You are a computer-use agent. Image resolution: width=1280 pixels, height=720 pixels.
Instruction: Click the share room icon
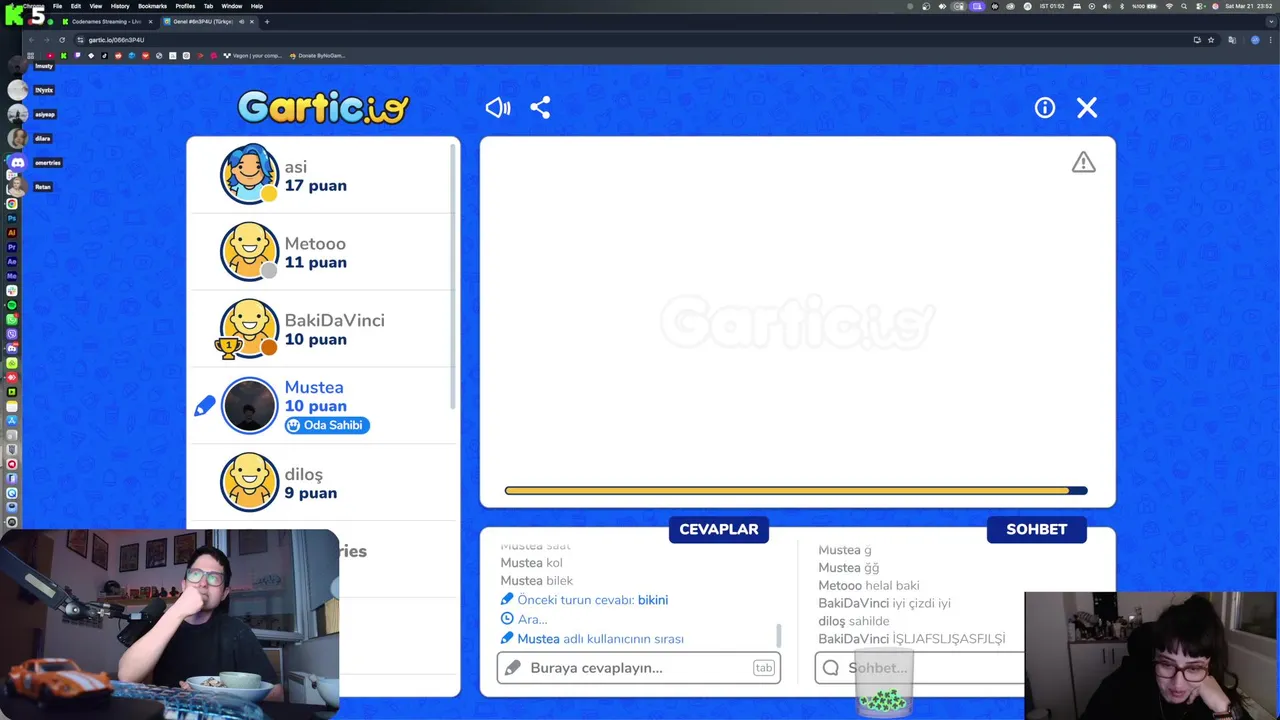(x=540, y=107)
